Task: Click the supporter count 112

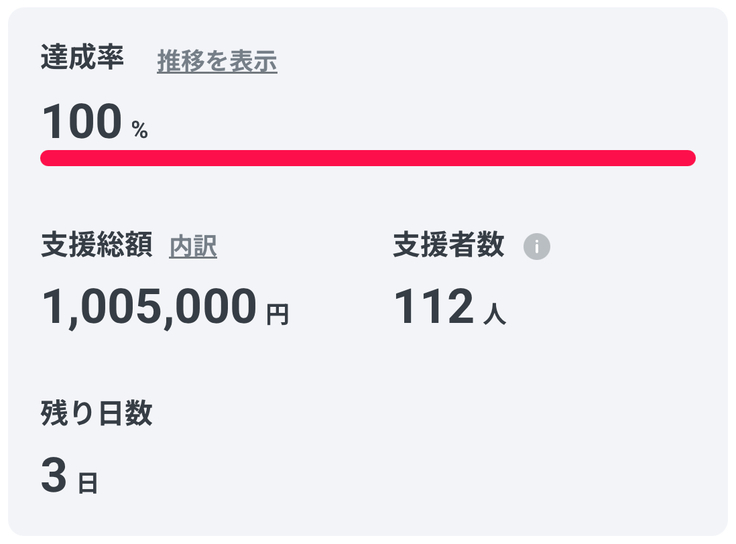Action: pos(432,307)
